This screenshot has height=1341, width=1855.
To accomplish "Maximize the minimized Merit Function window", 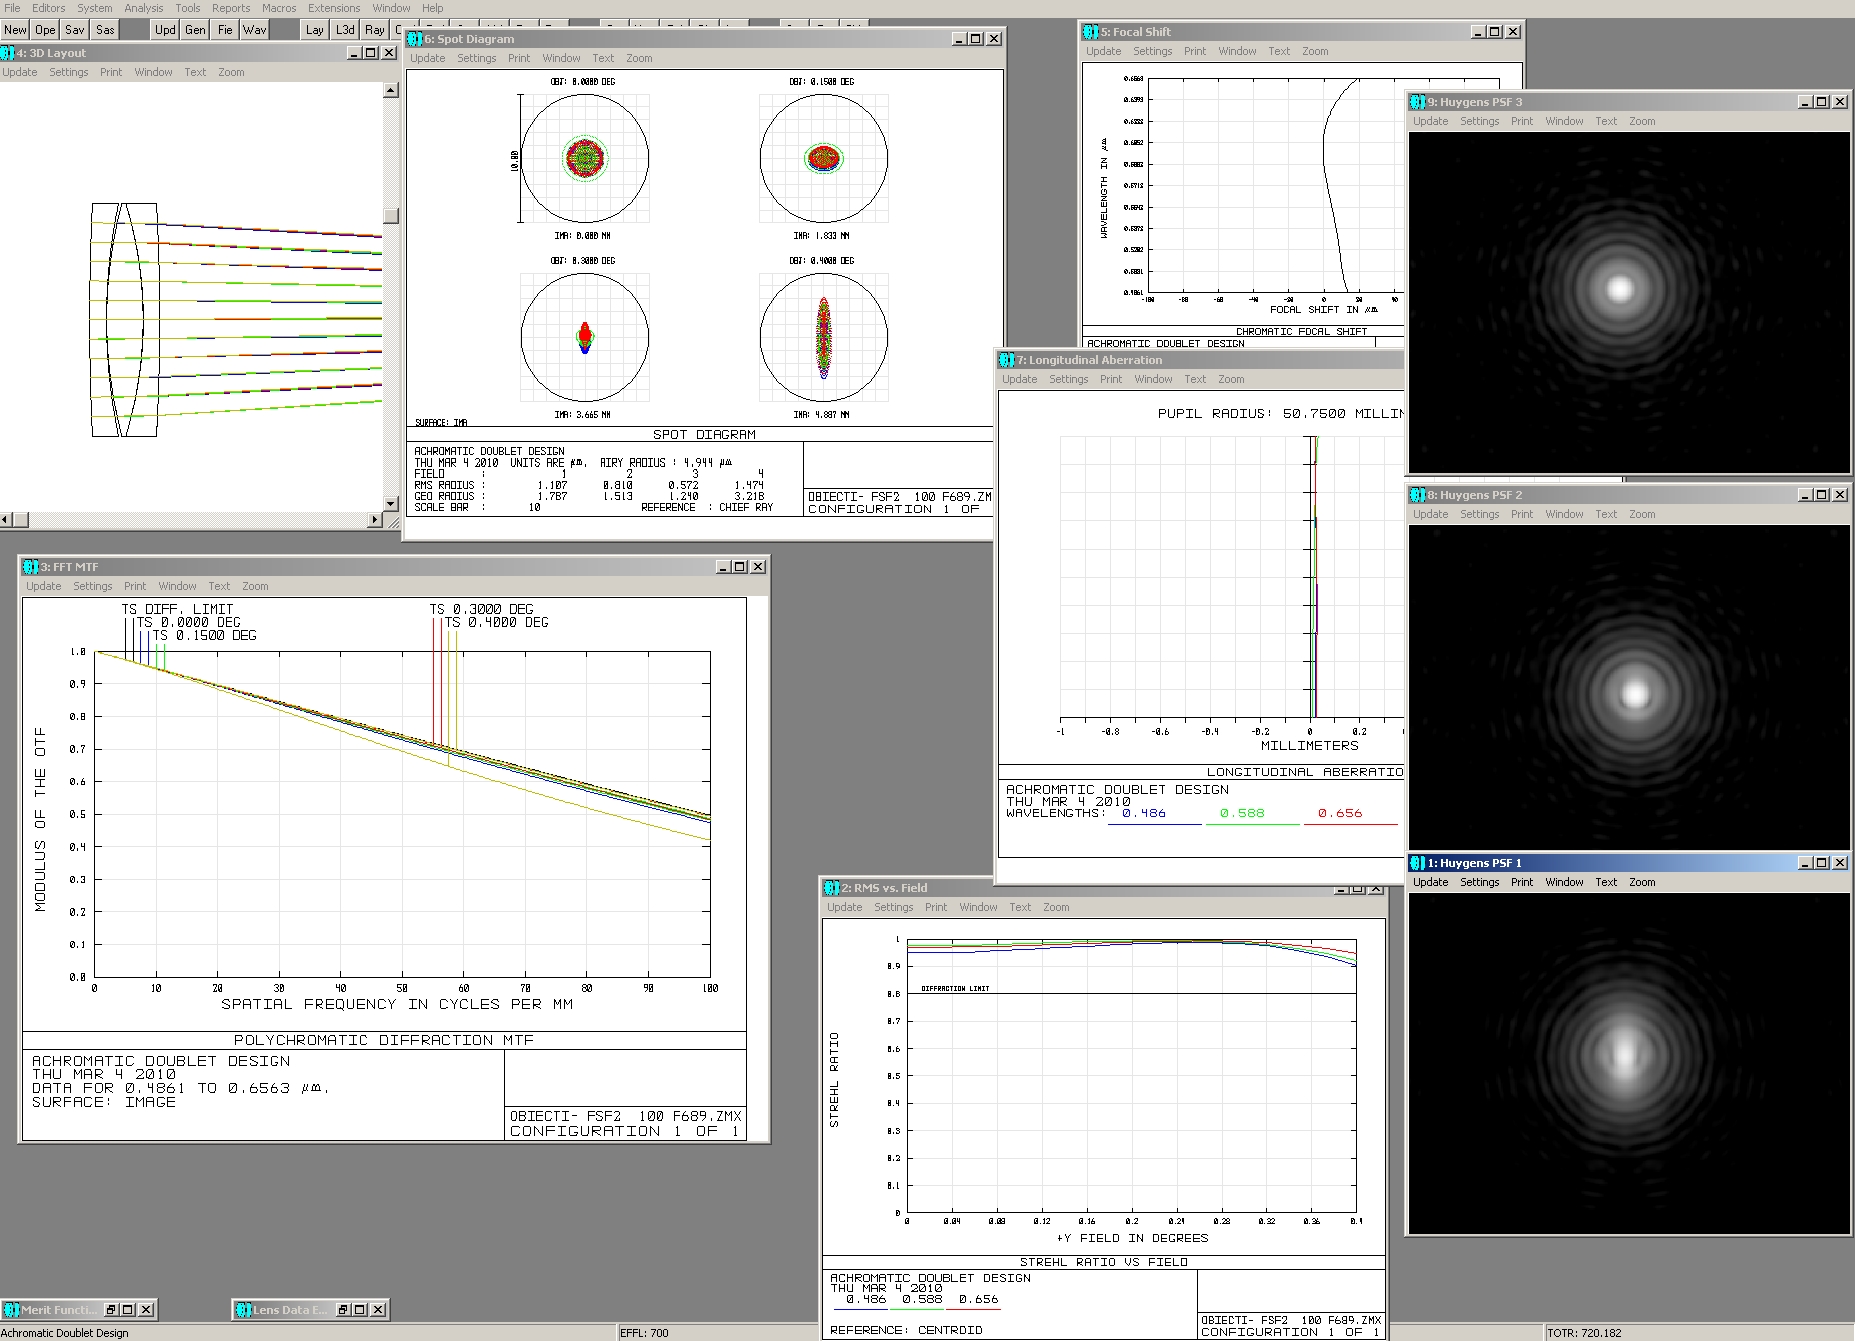I will pyautogui.click(x=129, y=1310).
